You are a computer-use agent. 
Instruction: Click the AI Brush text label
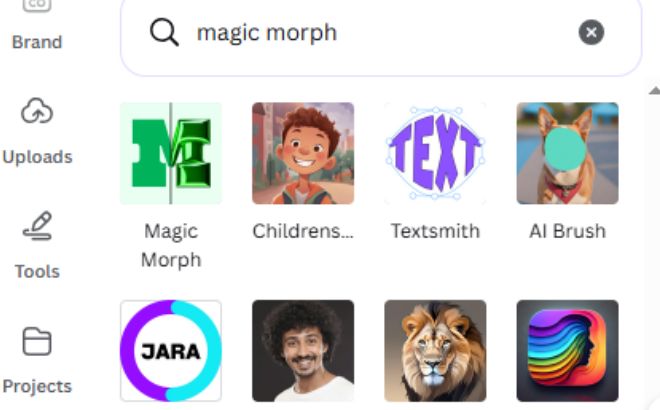click(x=567, y=231)
